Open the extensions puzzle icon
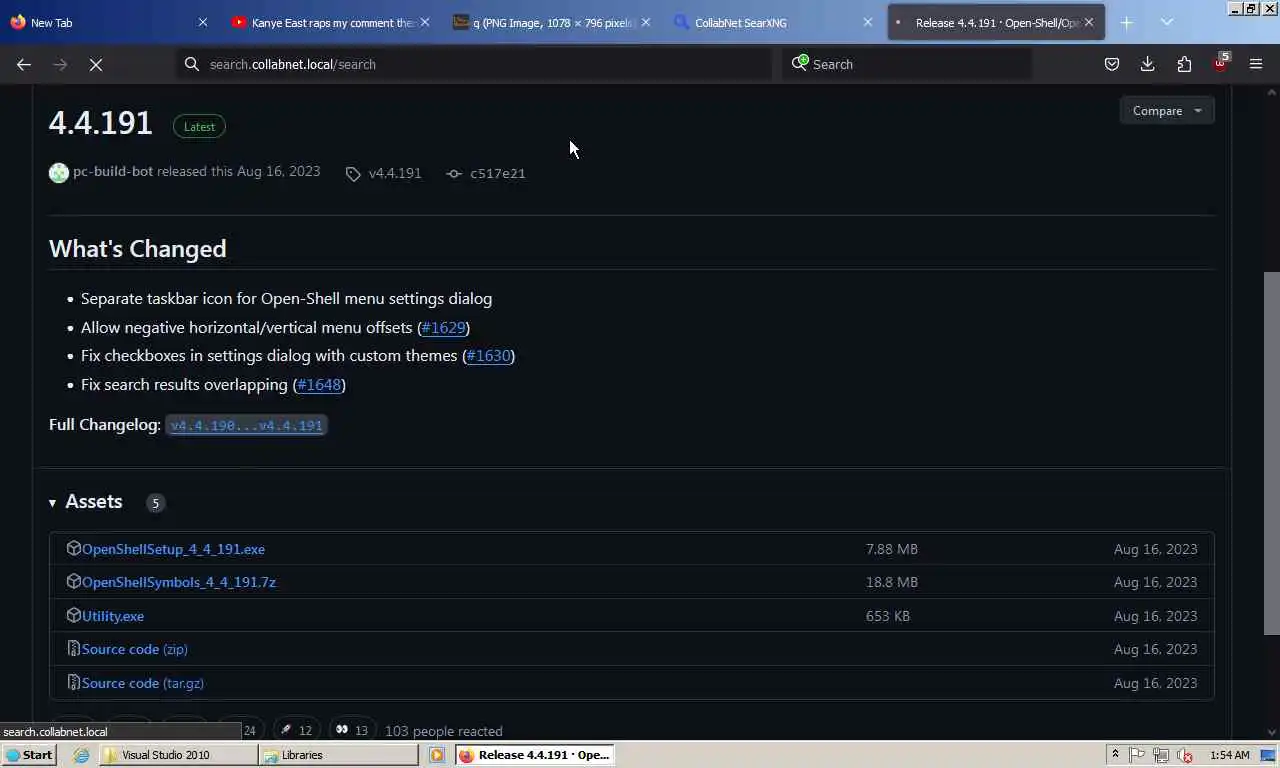The height and width of the screenshot is (768, 1280). (x=1184, y=64)
